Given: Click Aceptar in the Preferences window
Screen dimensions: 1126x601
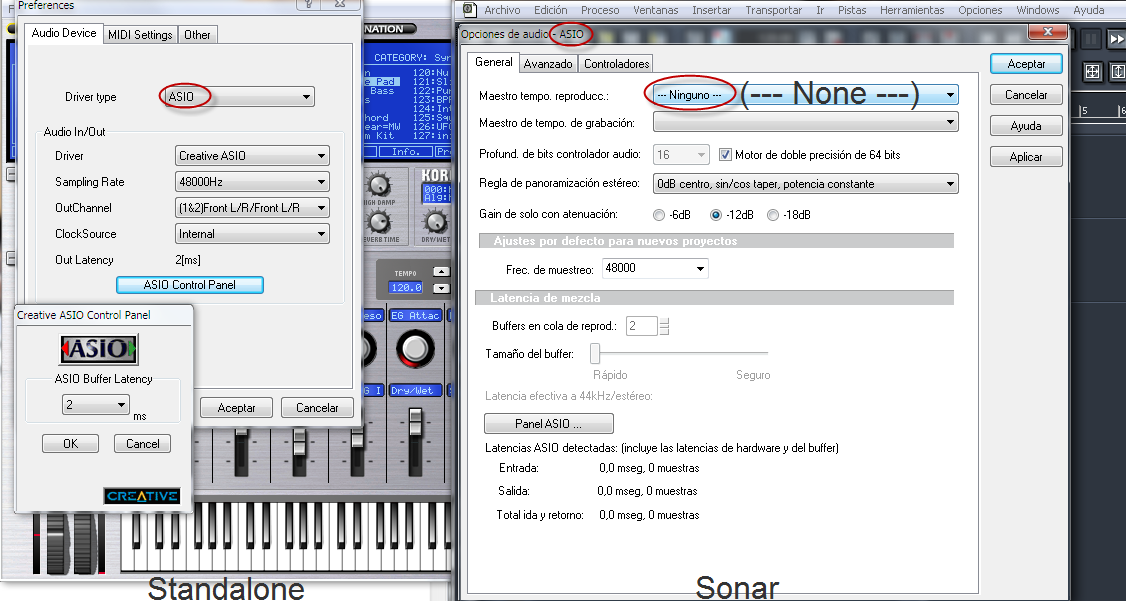Looking at the screenshot, I should 236,408.
